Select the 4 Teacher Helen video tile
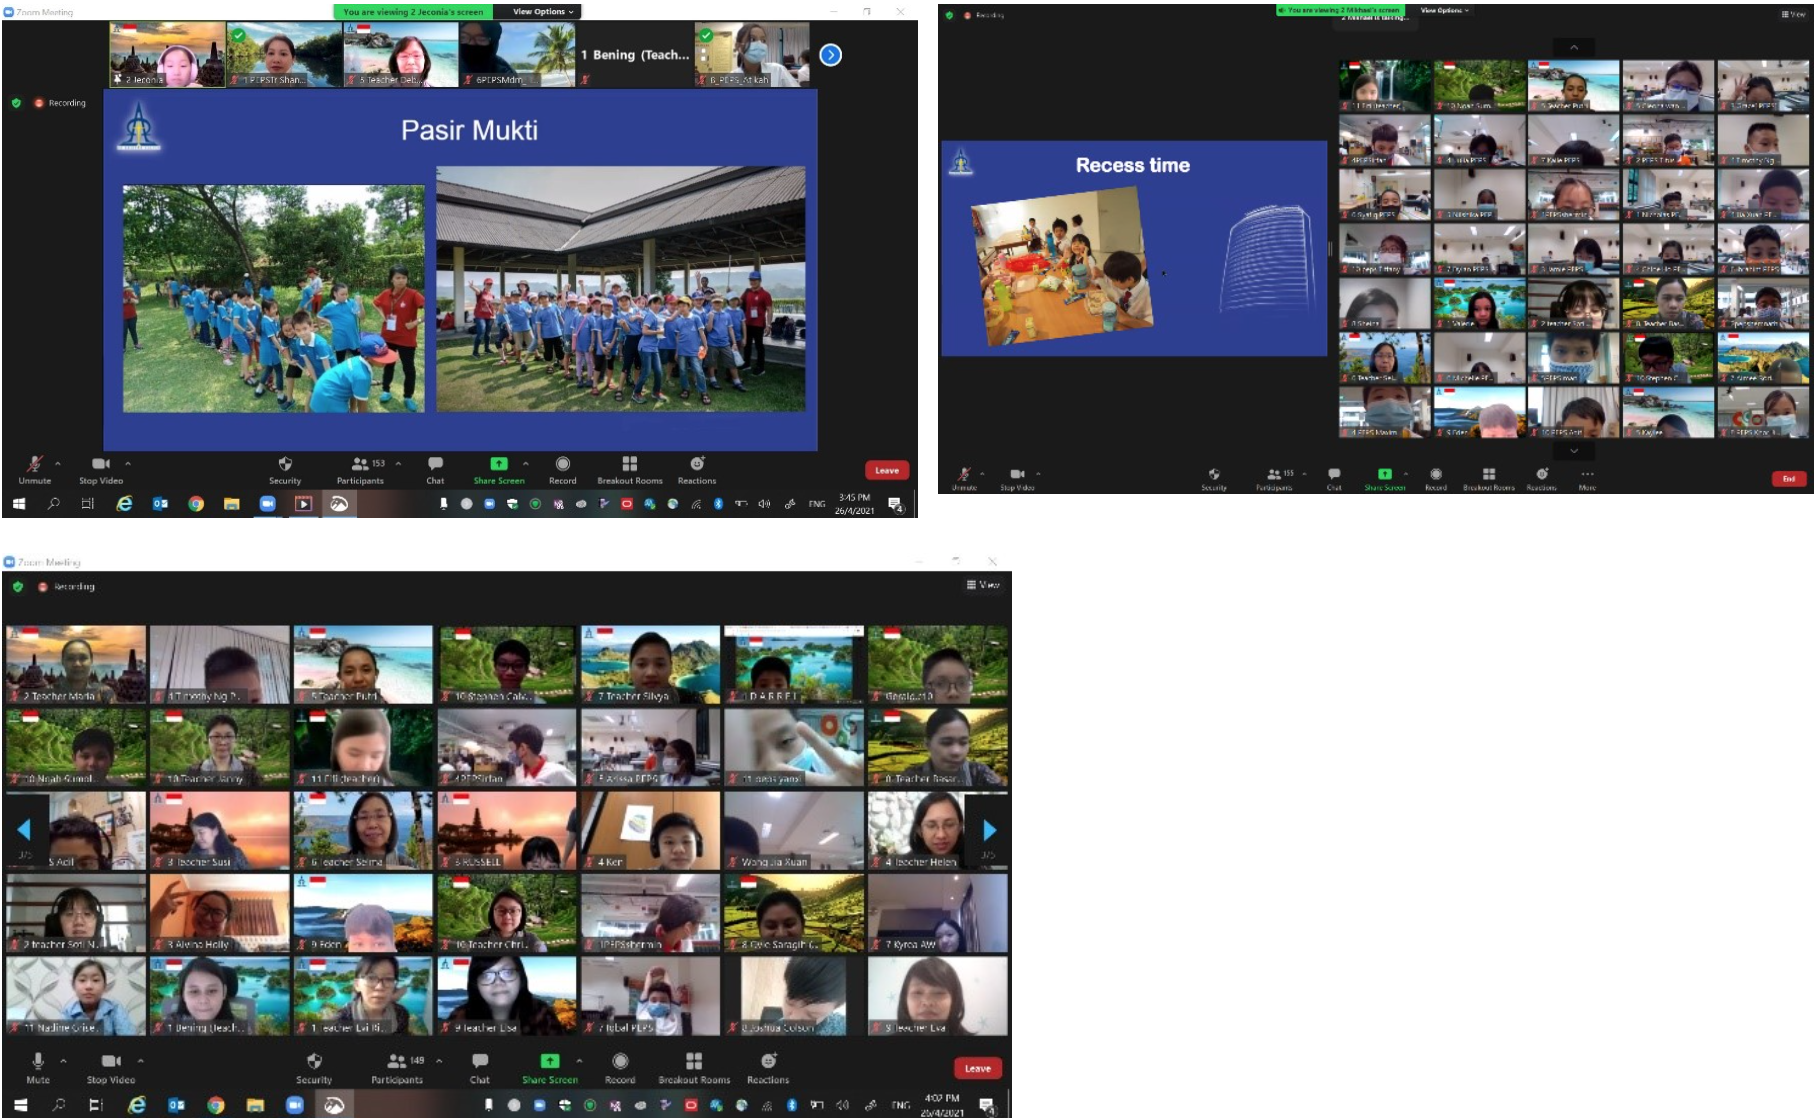Image resolution: width=1815 pixels, height=1118 pixels. tap(938, 830)
